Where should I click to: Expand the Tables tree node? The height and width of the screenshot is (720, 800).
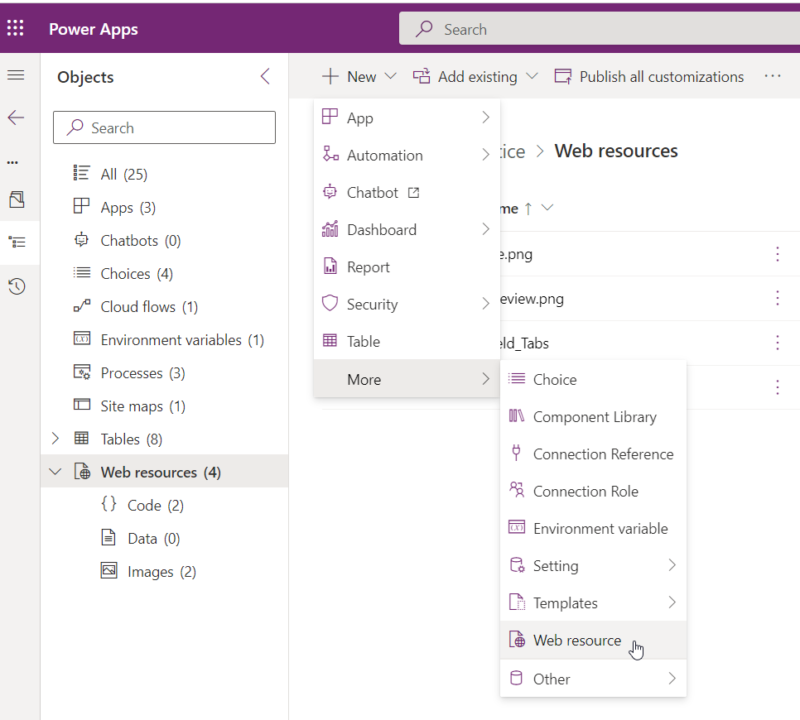tap(55, 439)
